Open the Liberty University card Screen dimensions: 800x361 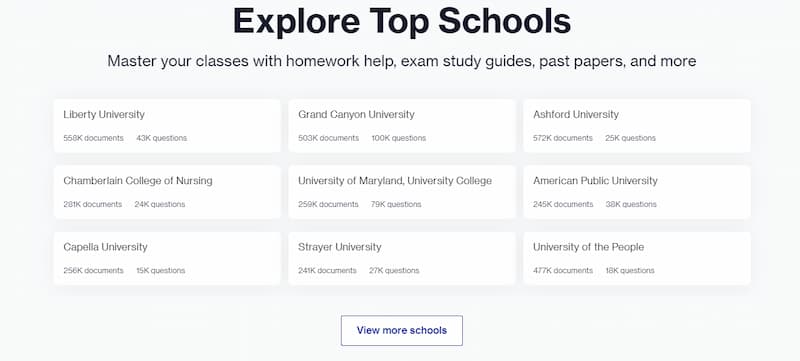point(167,126)
